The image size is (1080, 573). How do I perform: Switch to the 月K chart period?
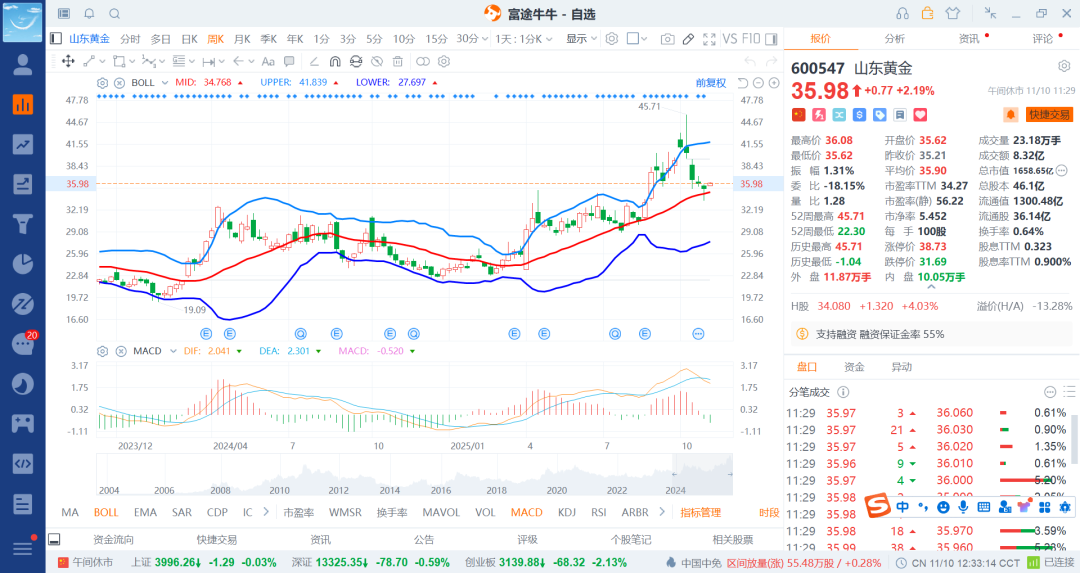[x=242, y=39]
